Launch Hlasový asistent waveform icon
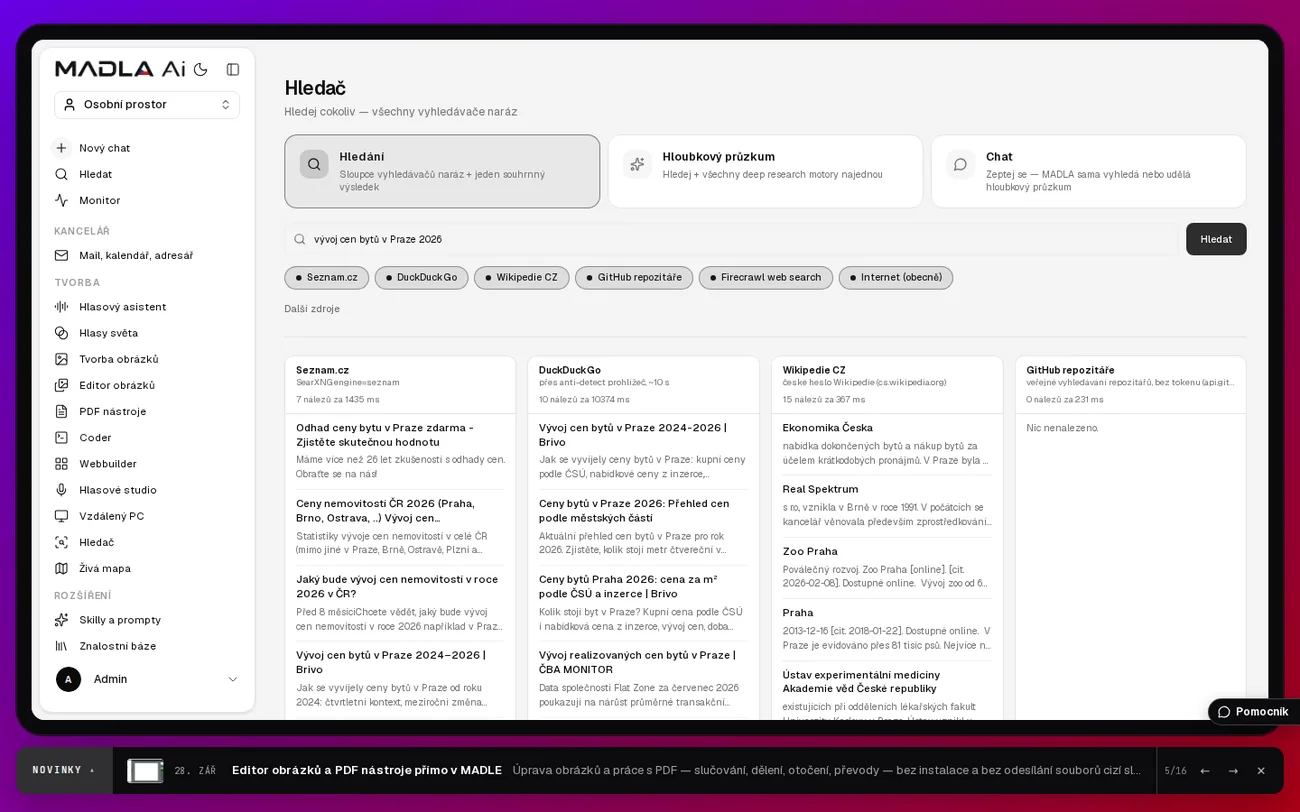Image resolution: width=1300 pixels, height=812 pixels. [x=61, y=307]
